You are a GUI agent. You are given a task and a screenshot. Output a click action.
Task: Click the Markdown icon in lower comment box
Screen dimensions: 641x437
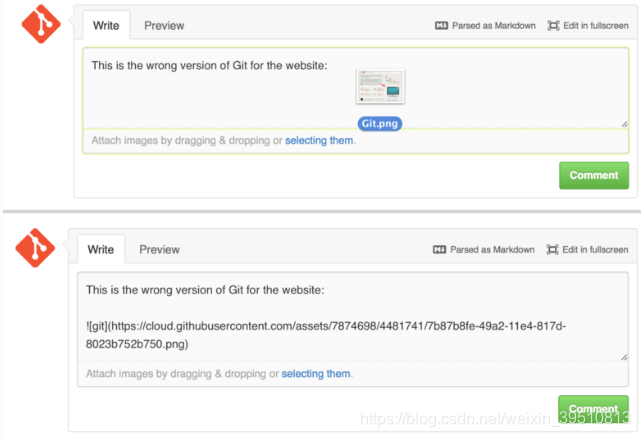(x=439, y=249)
